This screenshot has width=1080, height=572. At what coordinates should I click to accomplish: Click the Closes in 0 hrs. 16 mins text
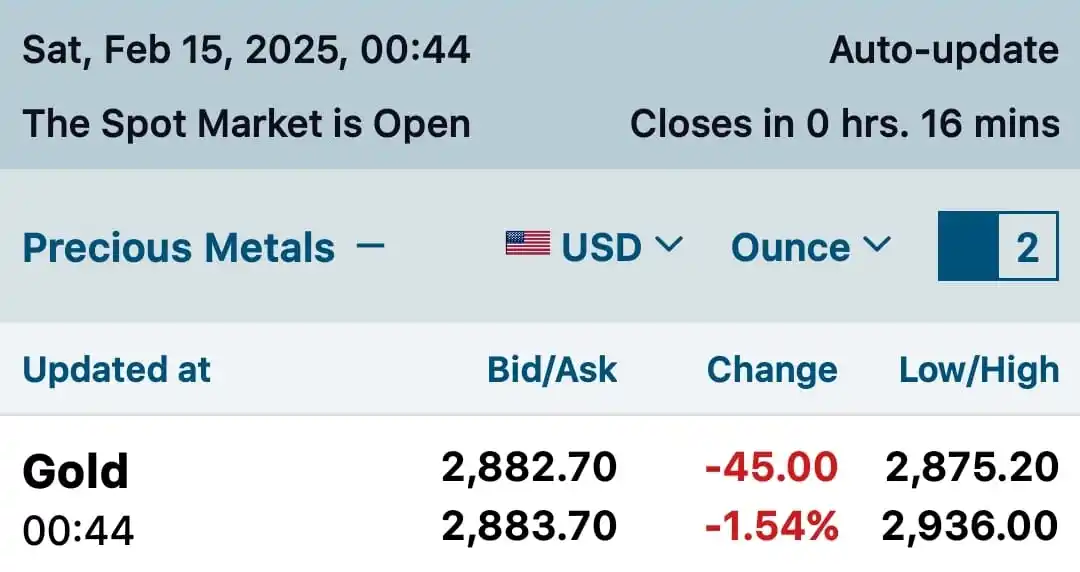(844, 124)
